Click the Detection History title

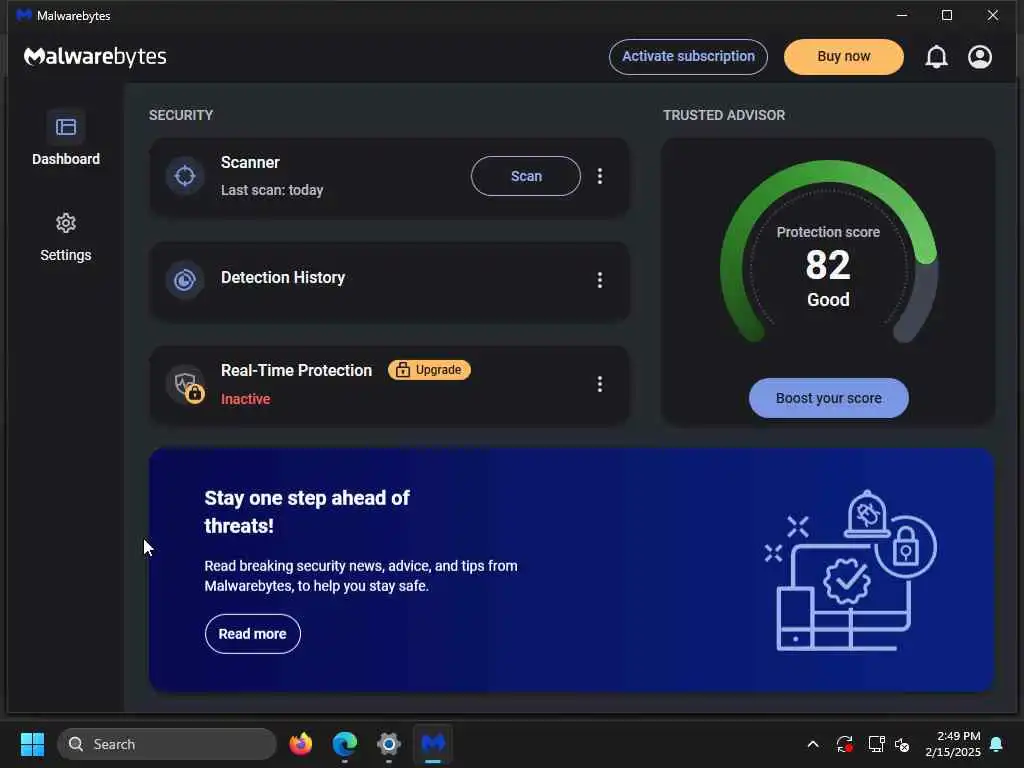[283, 278]
